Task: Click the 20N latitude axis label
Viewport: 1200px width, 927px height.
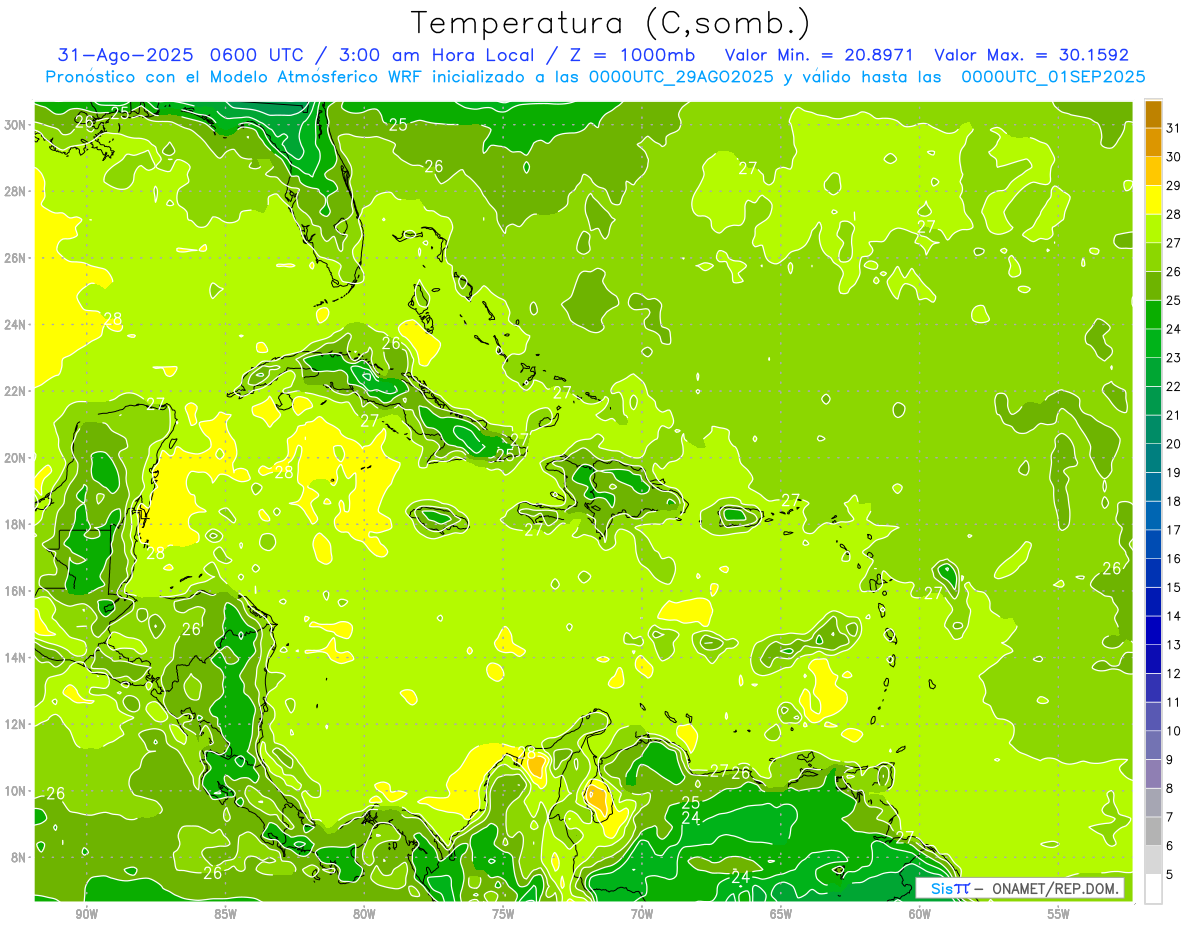Action: pos(16,458)
